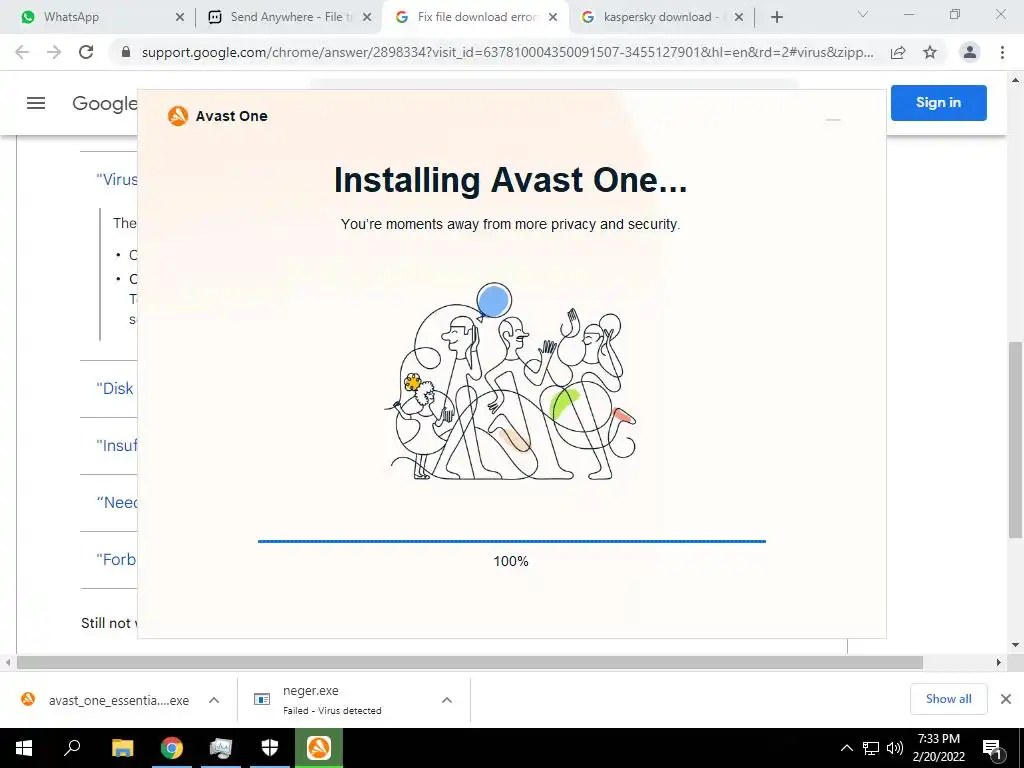Click the address bar URL

coord(507,53)
